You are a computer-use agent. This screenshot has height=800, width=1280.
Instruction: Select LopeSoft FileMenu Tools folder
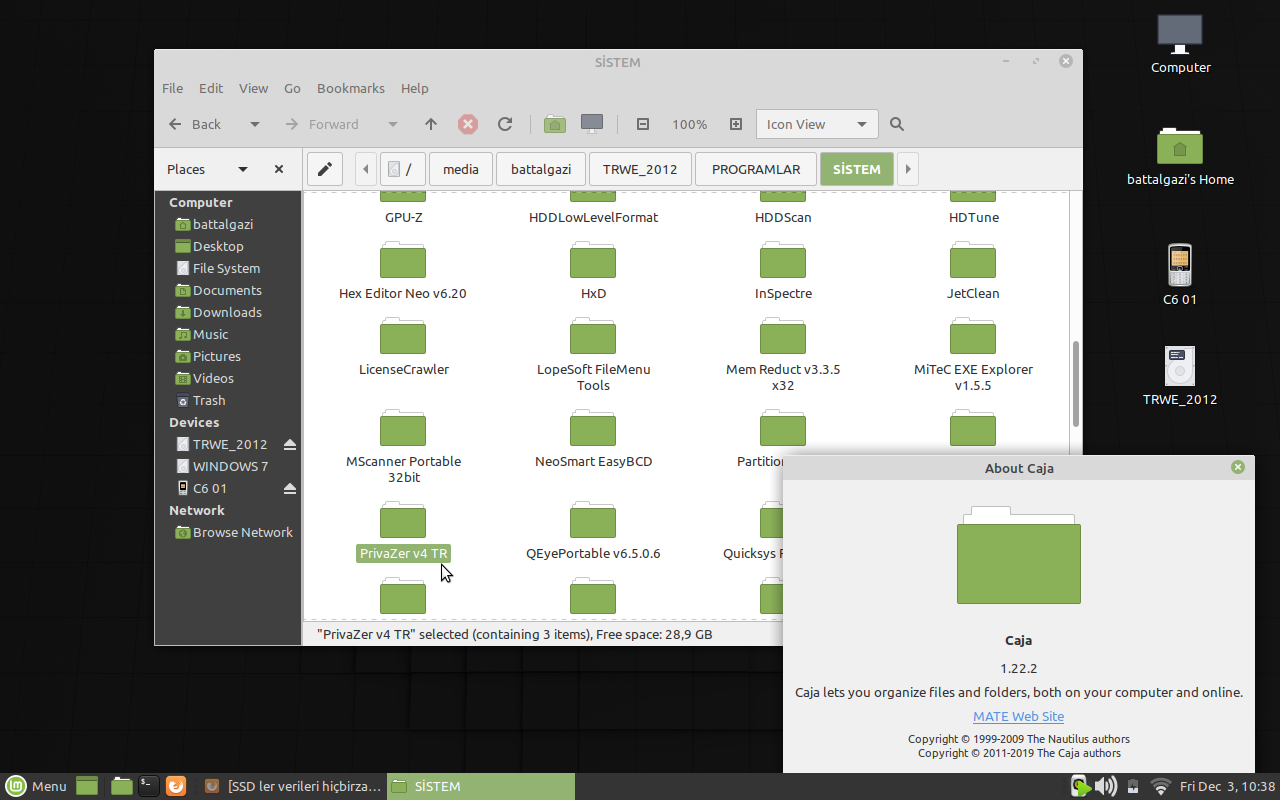click(x=593, y=354)
